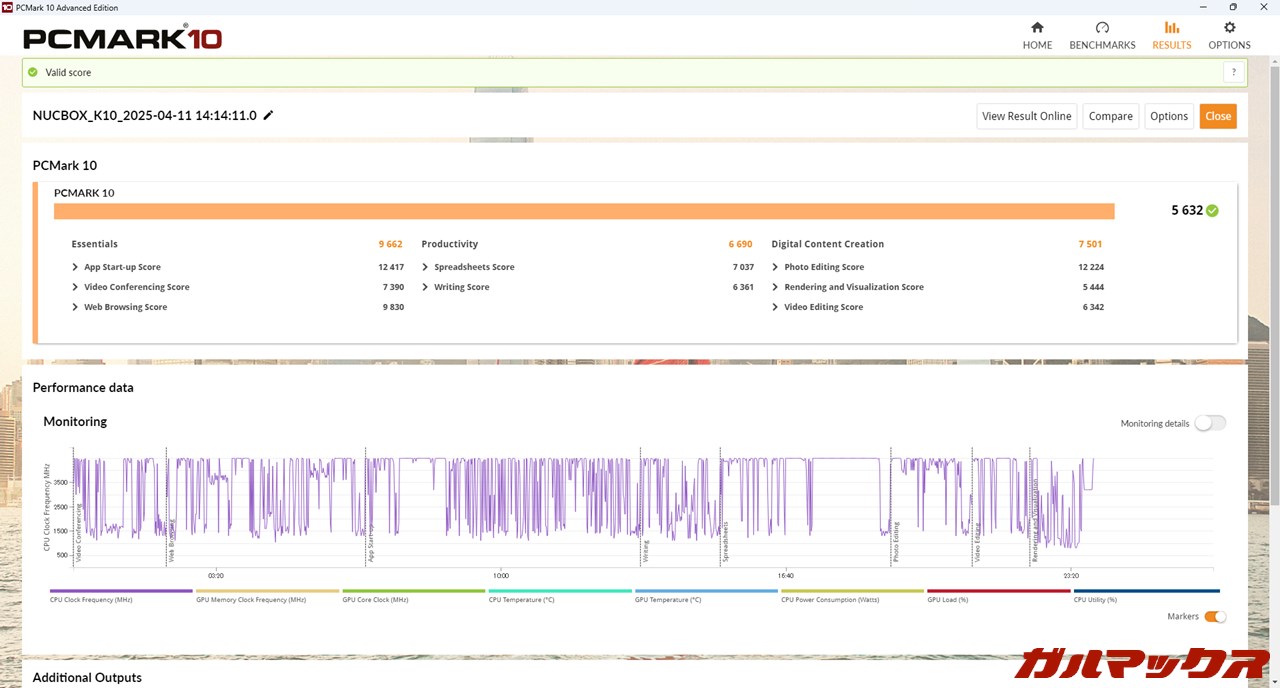Expand the Spreadsheets Score row
This screenshot has width=1280, height=688.
(425, 267)
